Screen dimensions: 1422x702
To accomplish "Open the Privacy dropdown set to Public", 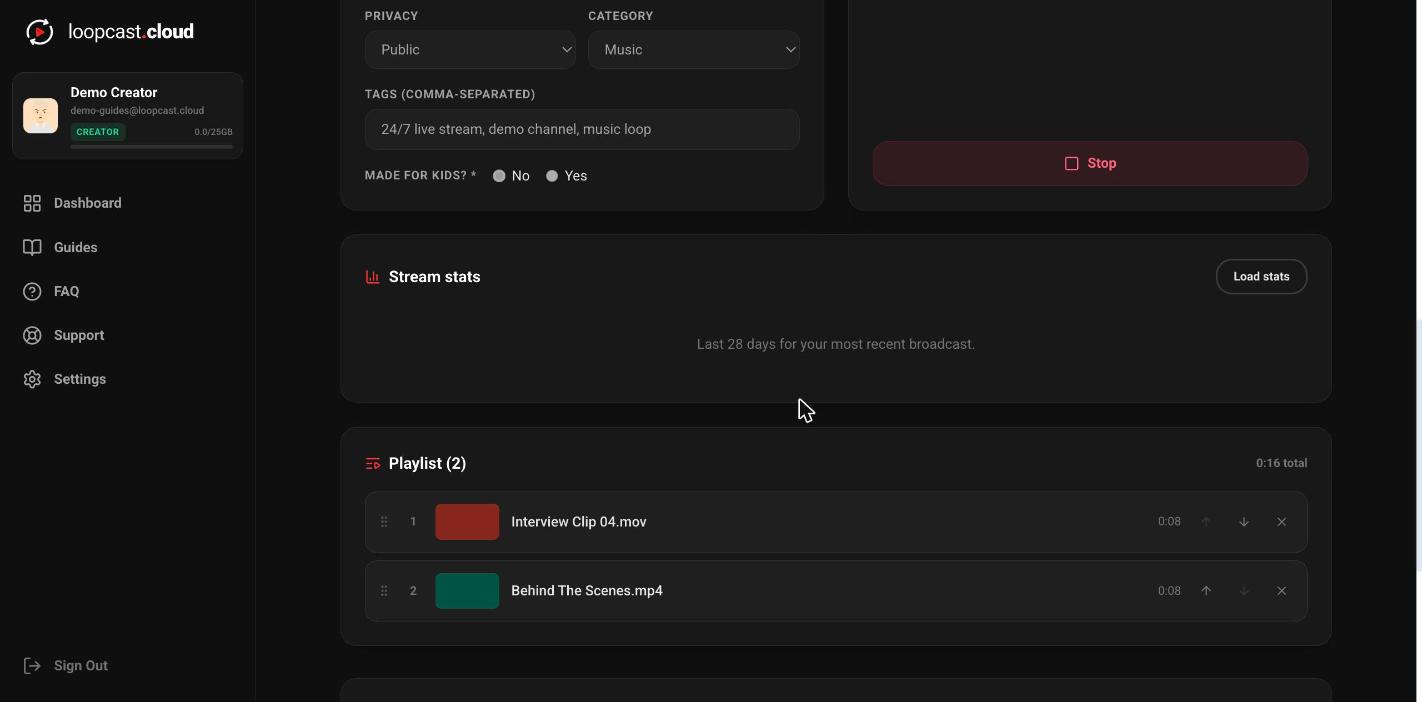I will point(470,50).
